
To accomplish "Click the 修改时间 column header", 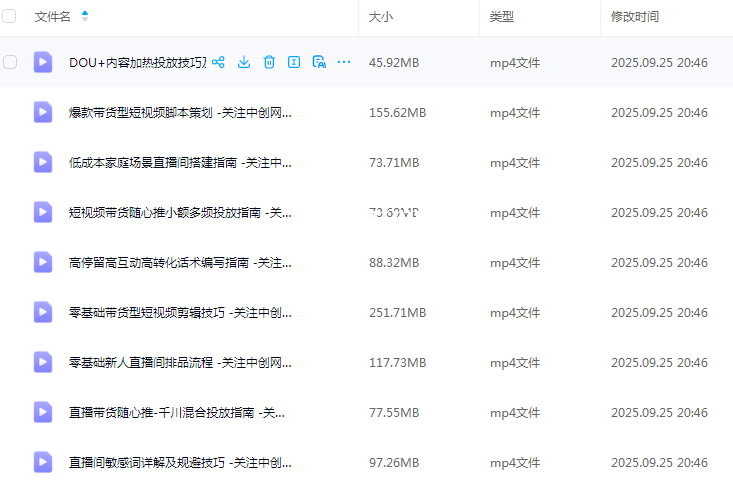I will [x=635, y=17].
